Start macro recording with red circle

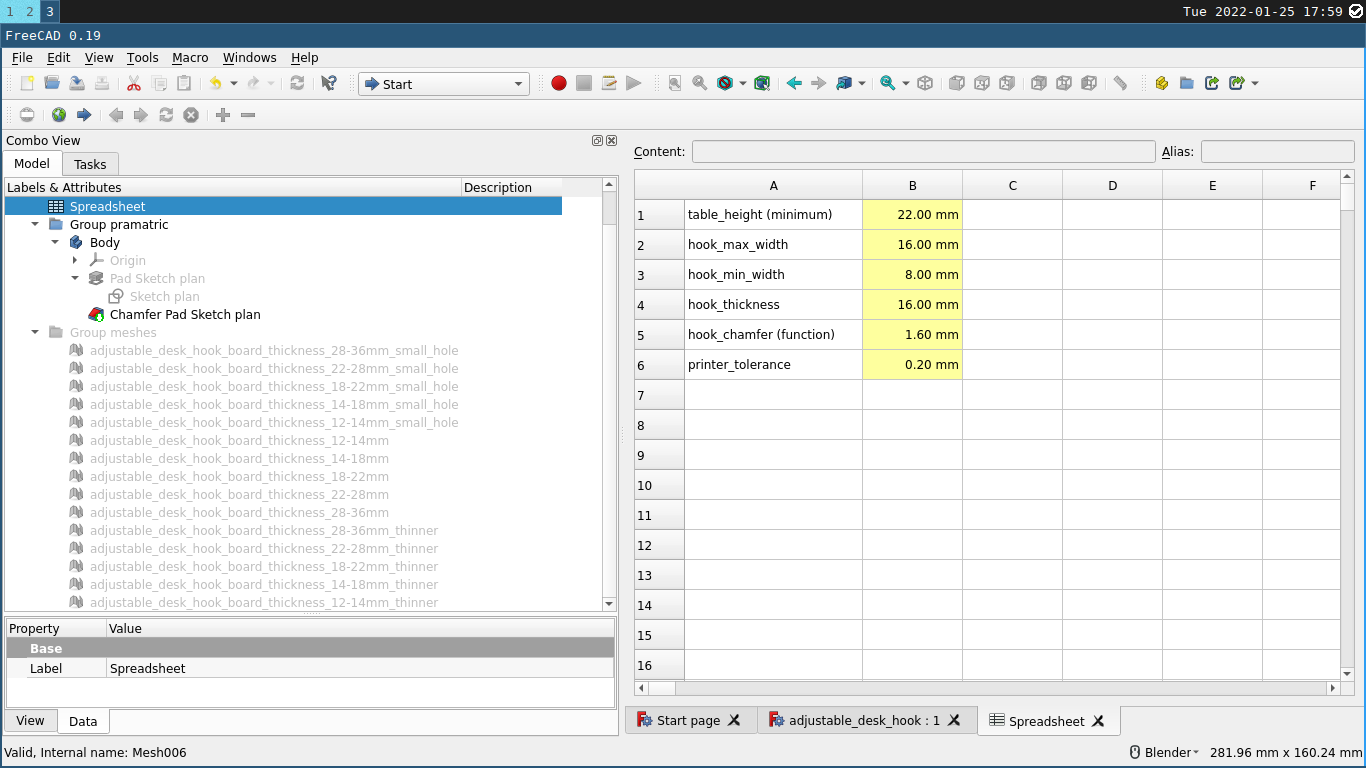[x=559, y=84]
